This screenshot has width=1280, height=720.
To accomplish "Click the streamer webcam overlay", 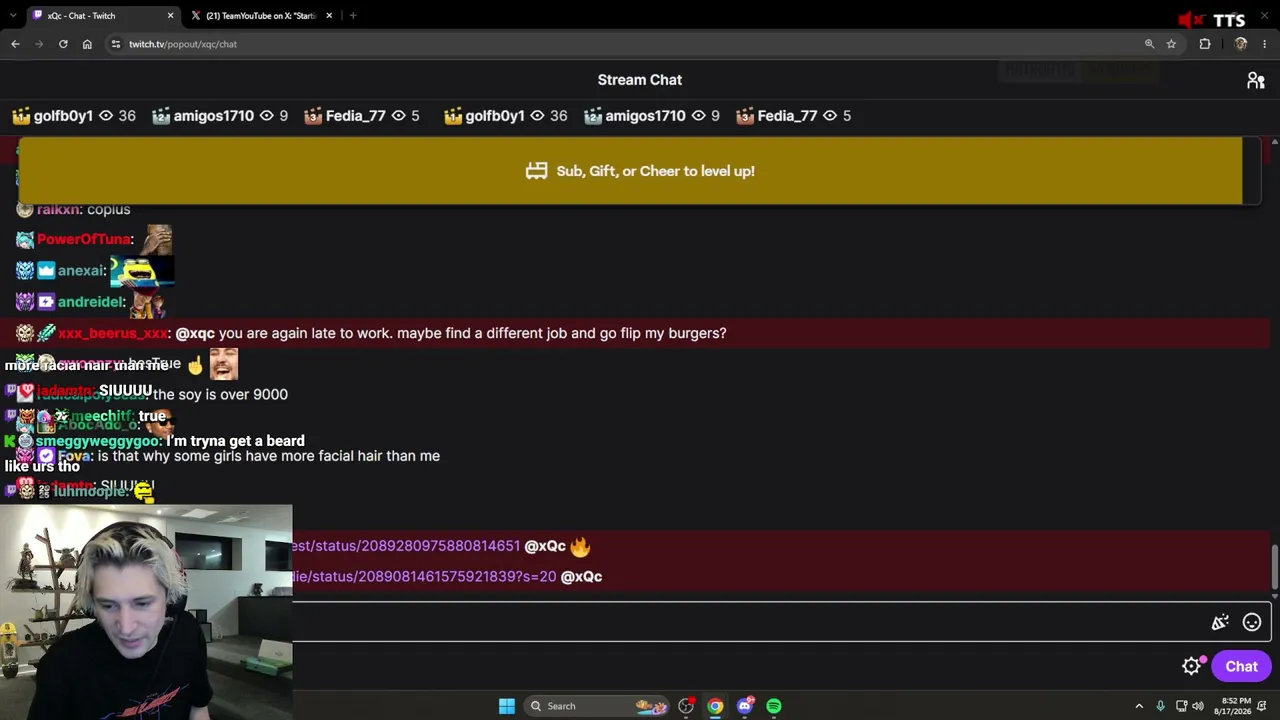I will pyautogui.click(x=146, y=612).
